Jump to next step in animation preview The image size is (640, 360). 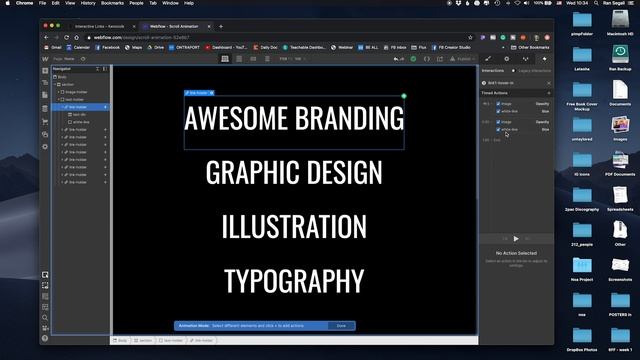[528, 239]
